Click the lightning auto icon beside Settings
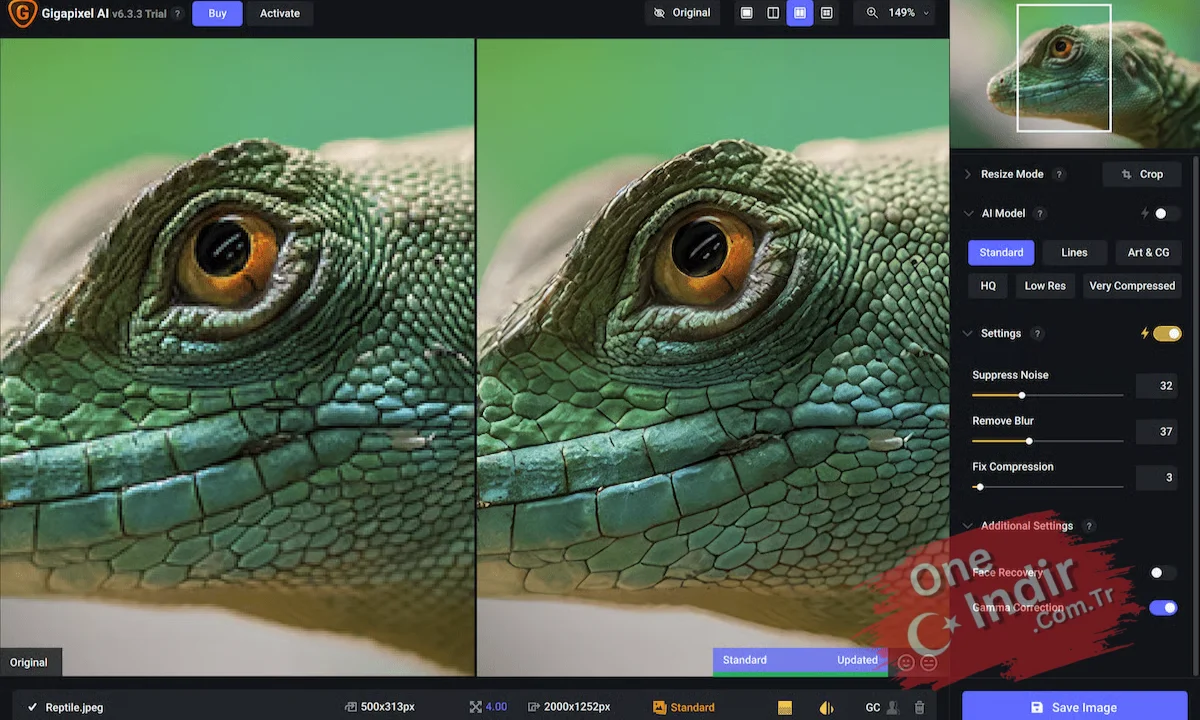Screen dimensions: 1200x720 [1145, 333]
